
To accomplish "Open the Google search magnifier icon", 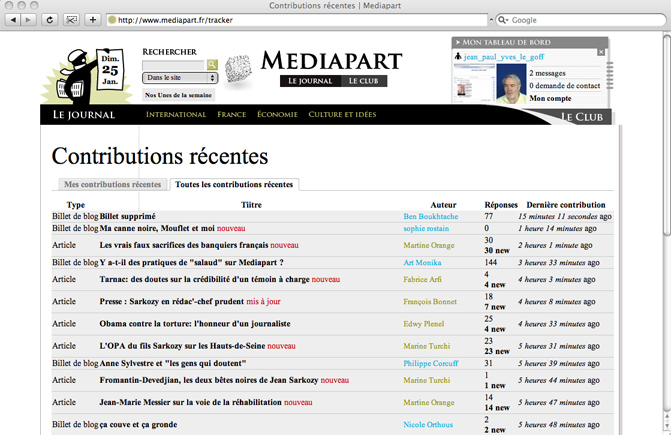I will 502,20.
